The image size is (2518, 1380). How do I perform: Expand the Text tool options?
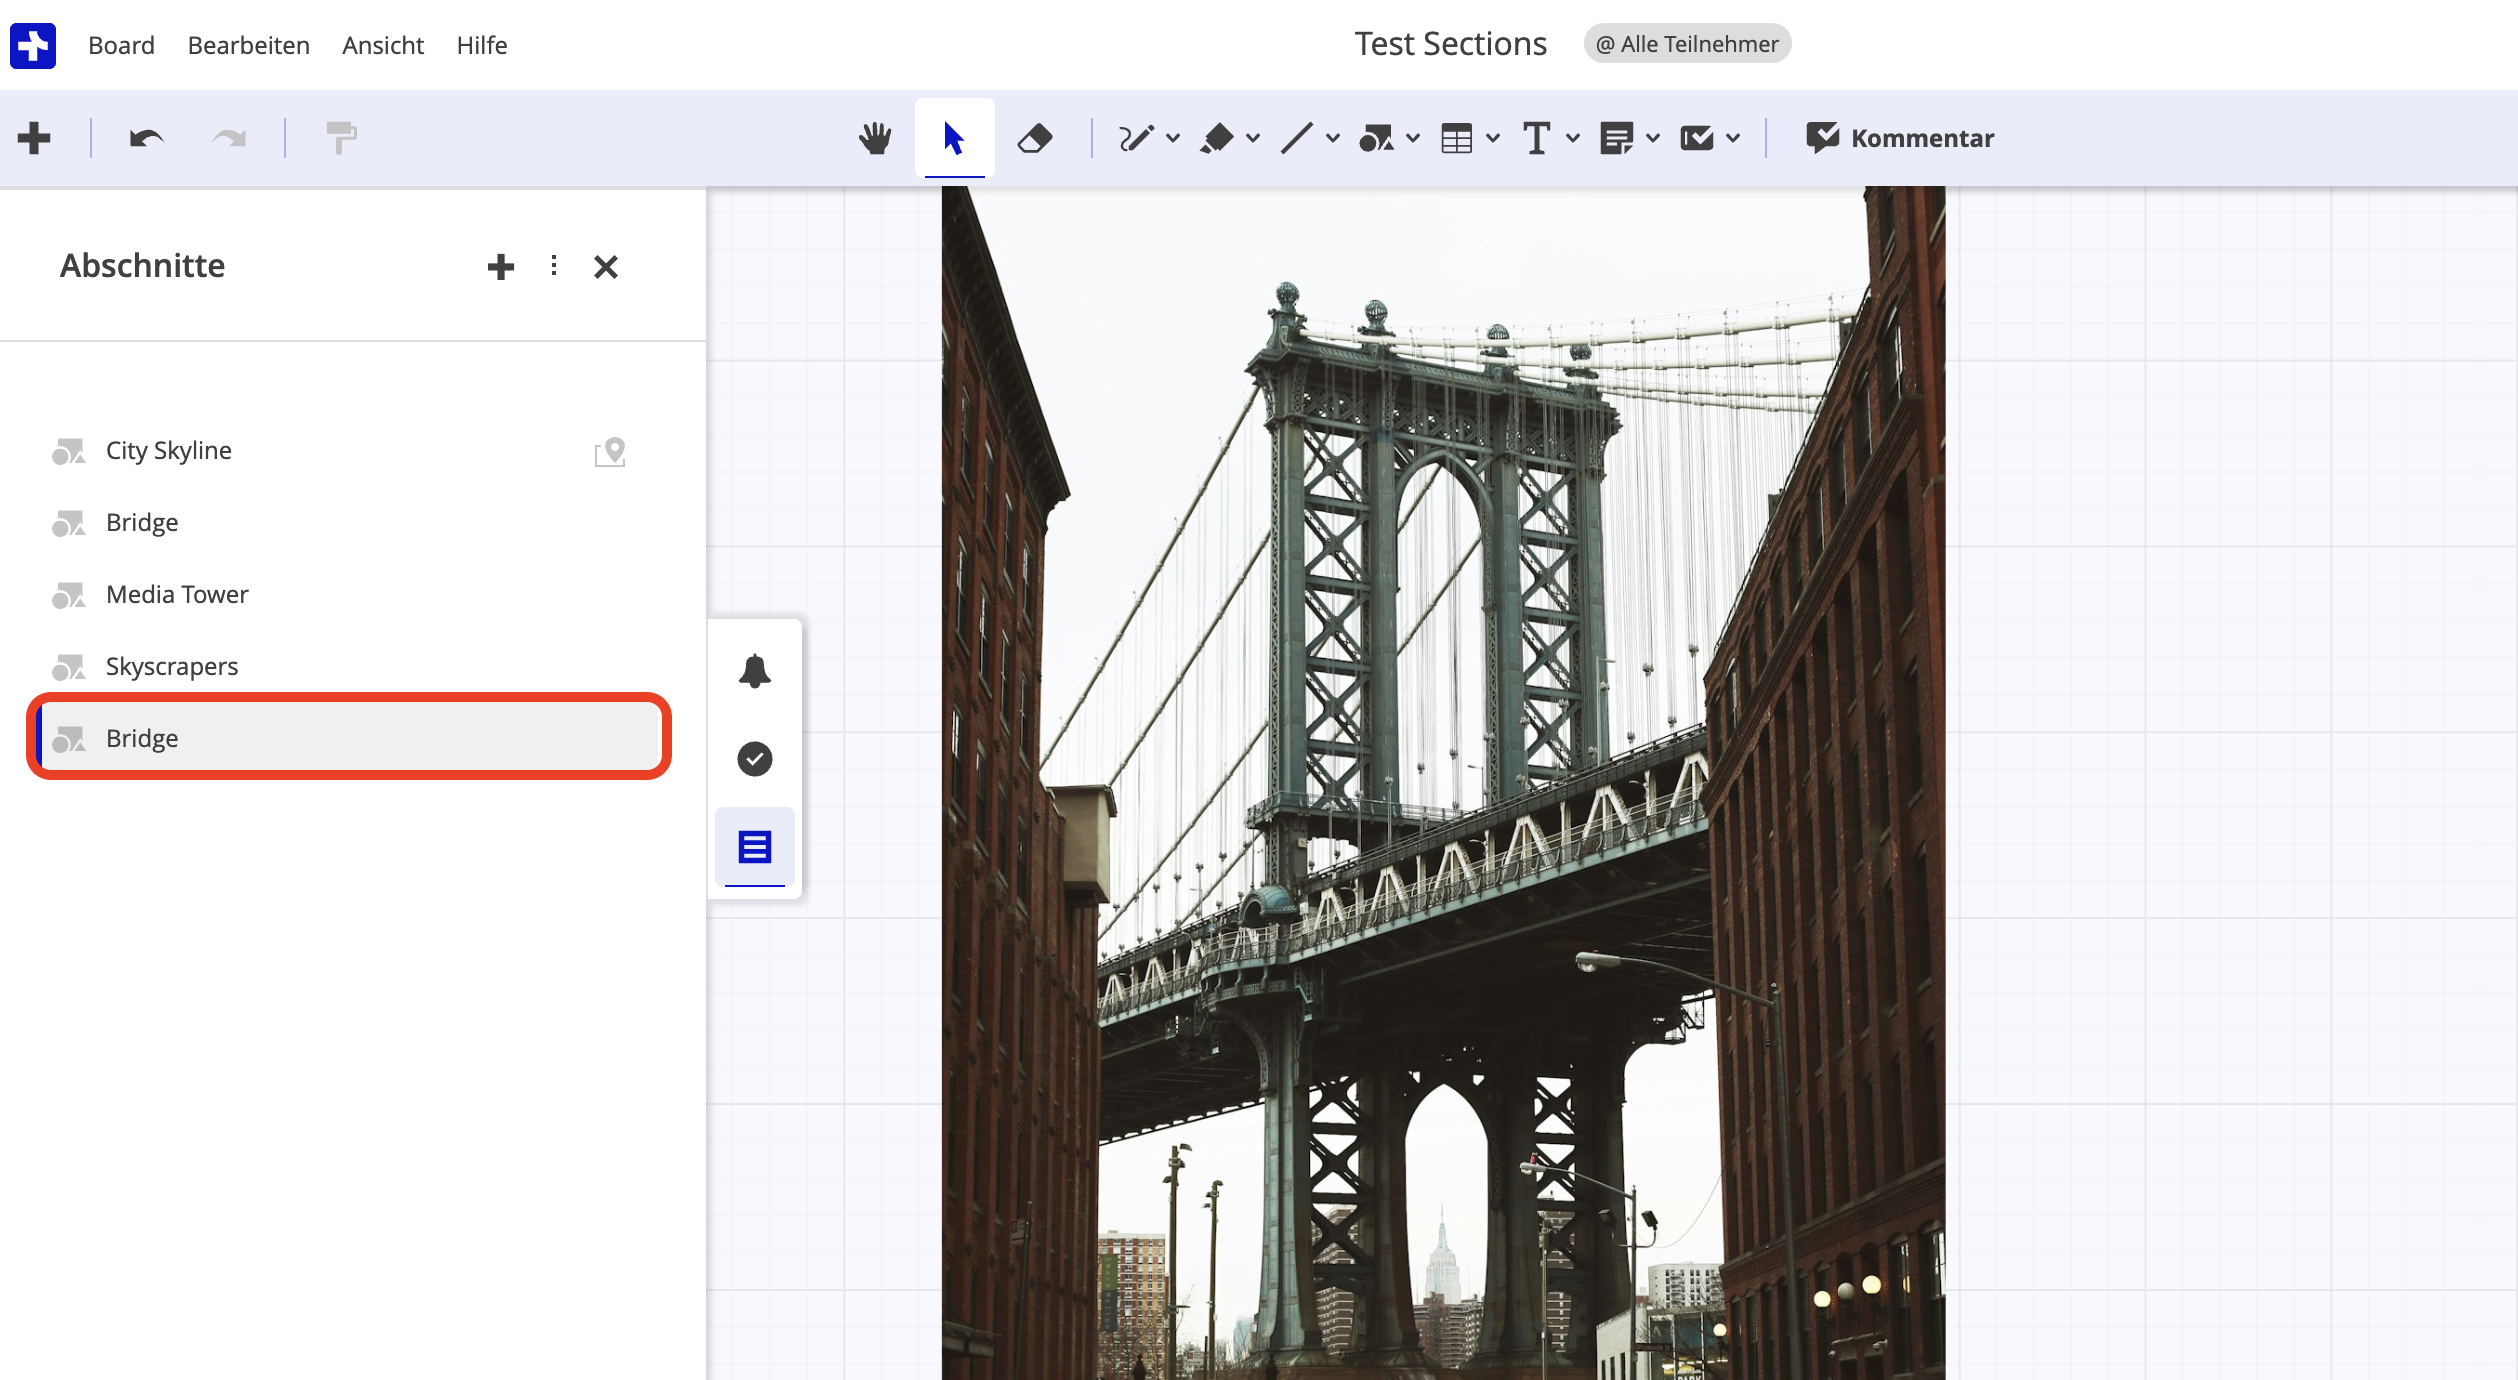[x=1572, y=137]
